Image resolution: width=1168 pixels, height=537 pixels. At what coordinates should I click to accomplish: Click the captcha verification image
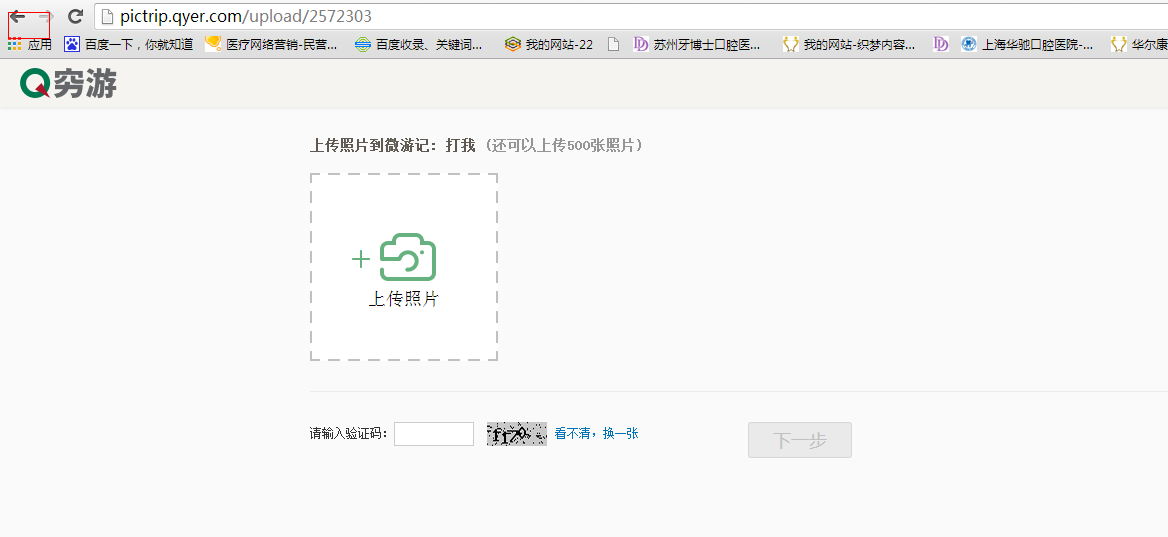point(516,434)
